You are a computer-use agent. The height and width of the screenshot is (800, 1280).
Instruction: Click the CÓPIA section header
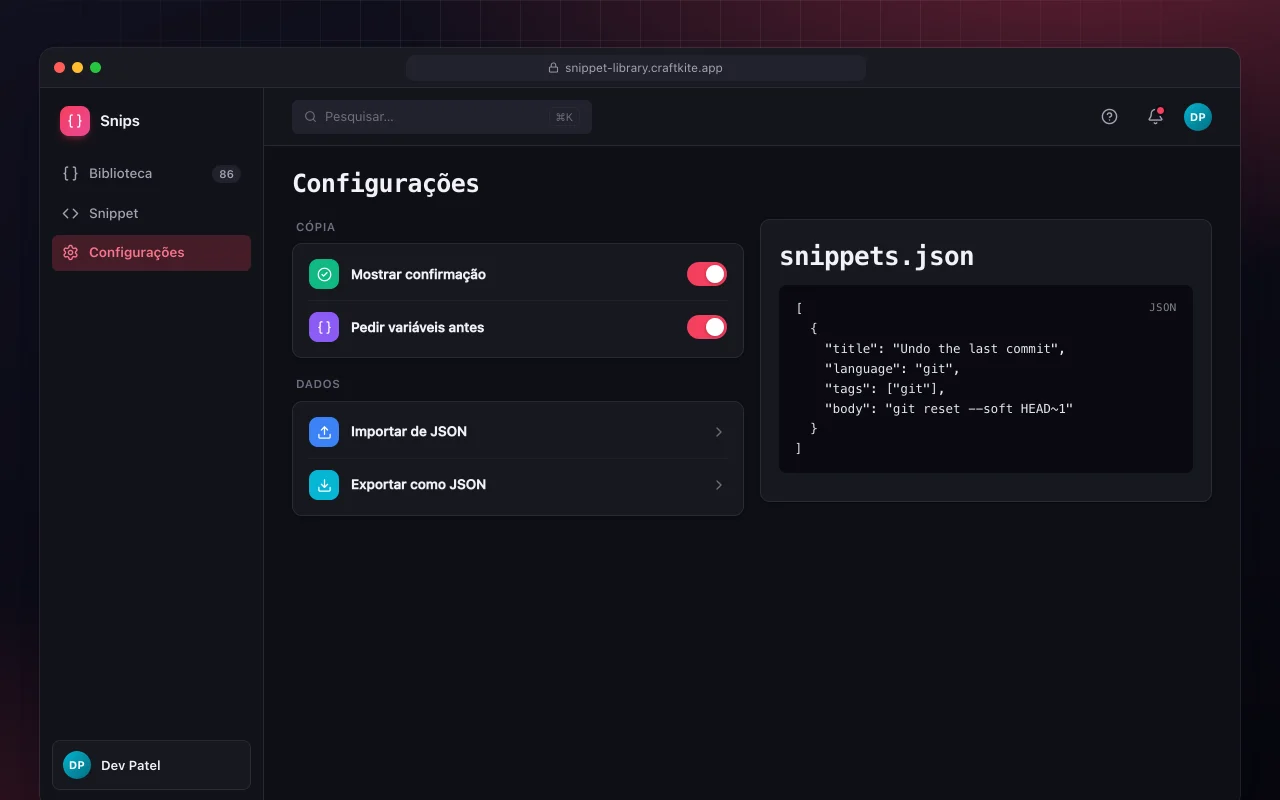pos(316,227)
